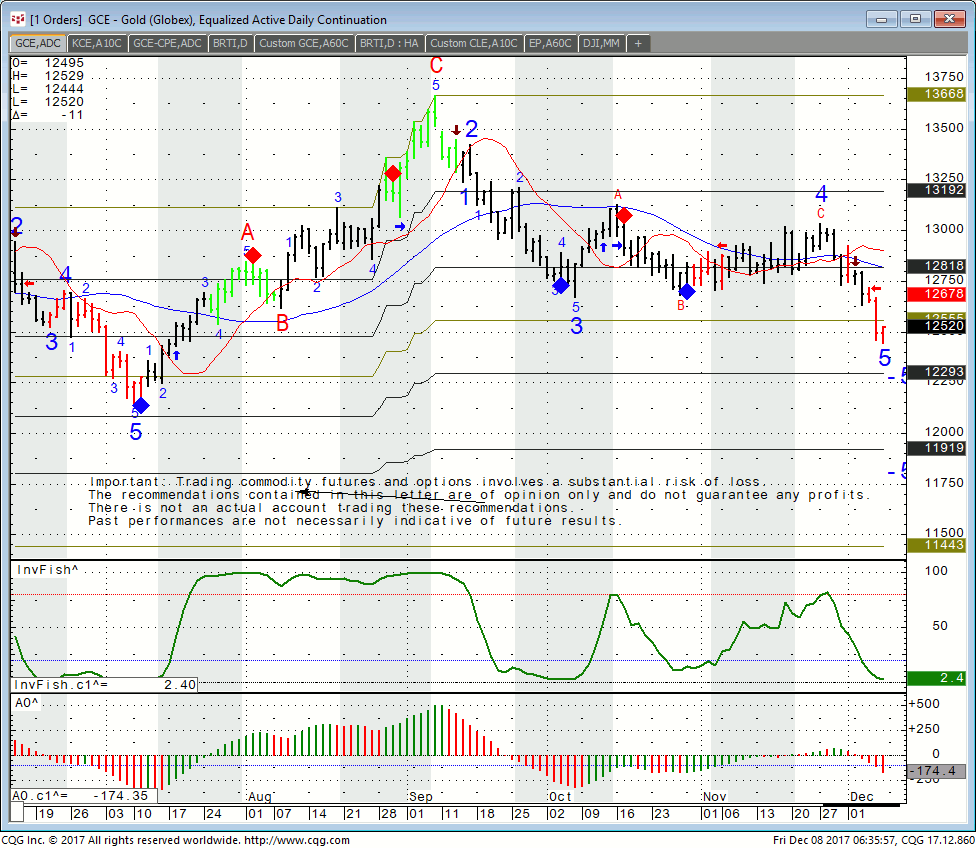Switch to the KCE,A10C chart tab
976x848 pixels.
click(97, 43)
